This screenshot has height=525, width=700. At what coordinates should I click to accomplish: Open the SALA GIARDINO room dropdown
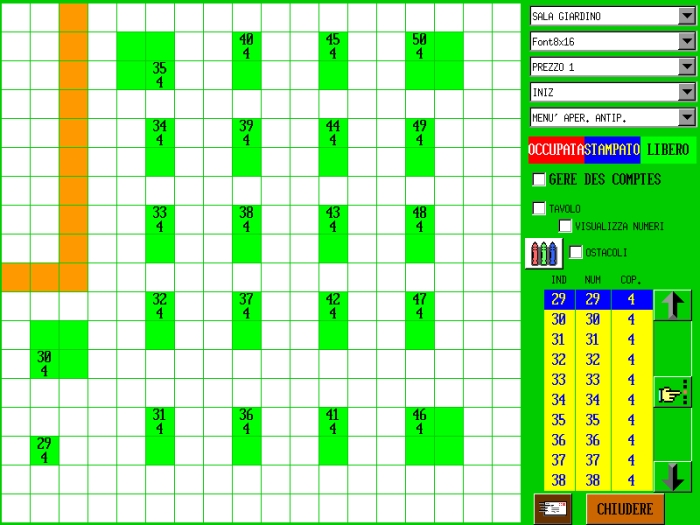click(x=612, y=16)
